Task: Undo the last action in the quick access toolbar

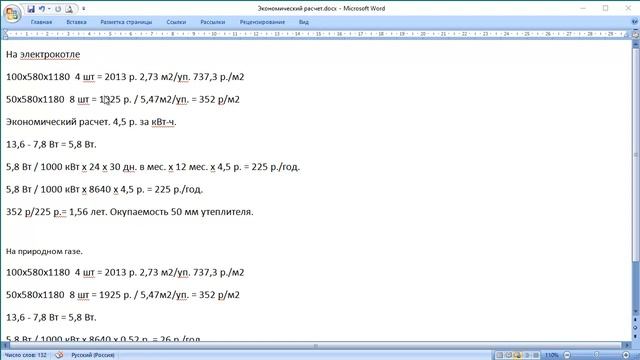Action: pos(42,9)
